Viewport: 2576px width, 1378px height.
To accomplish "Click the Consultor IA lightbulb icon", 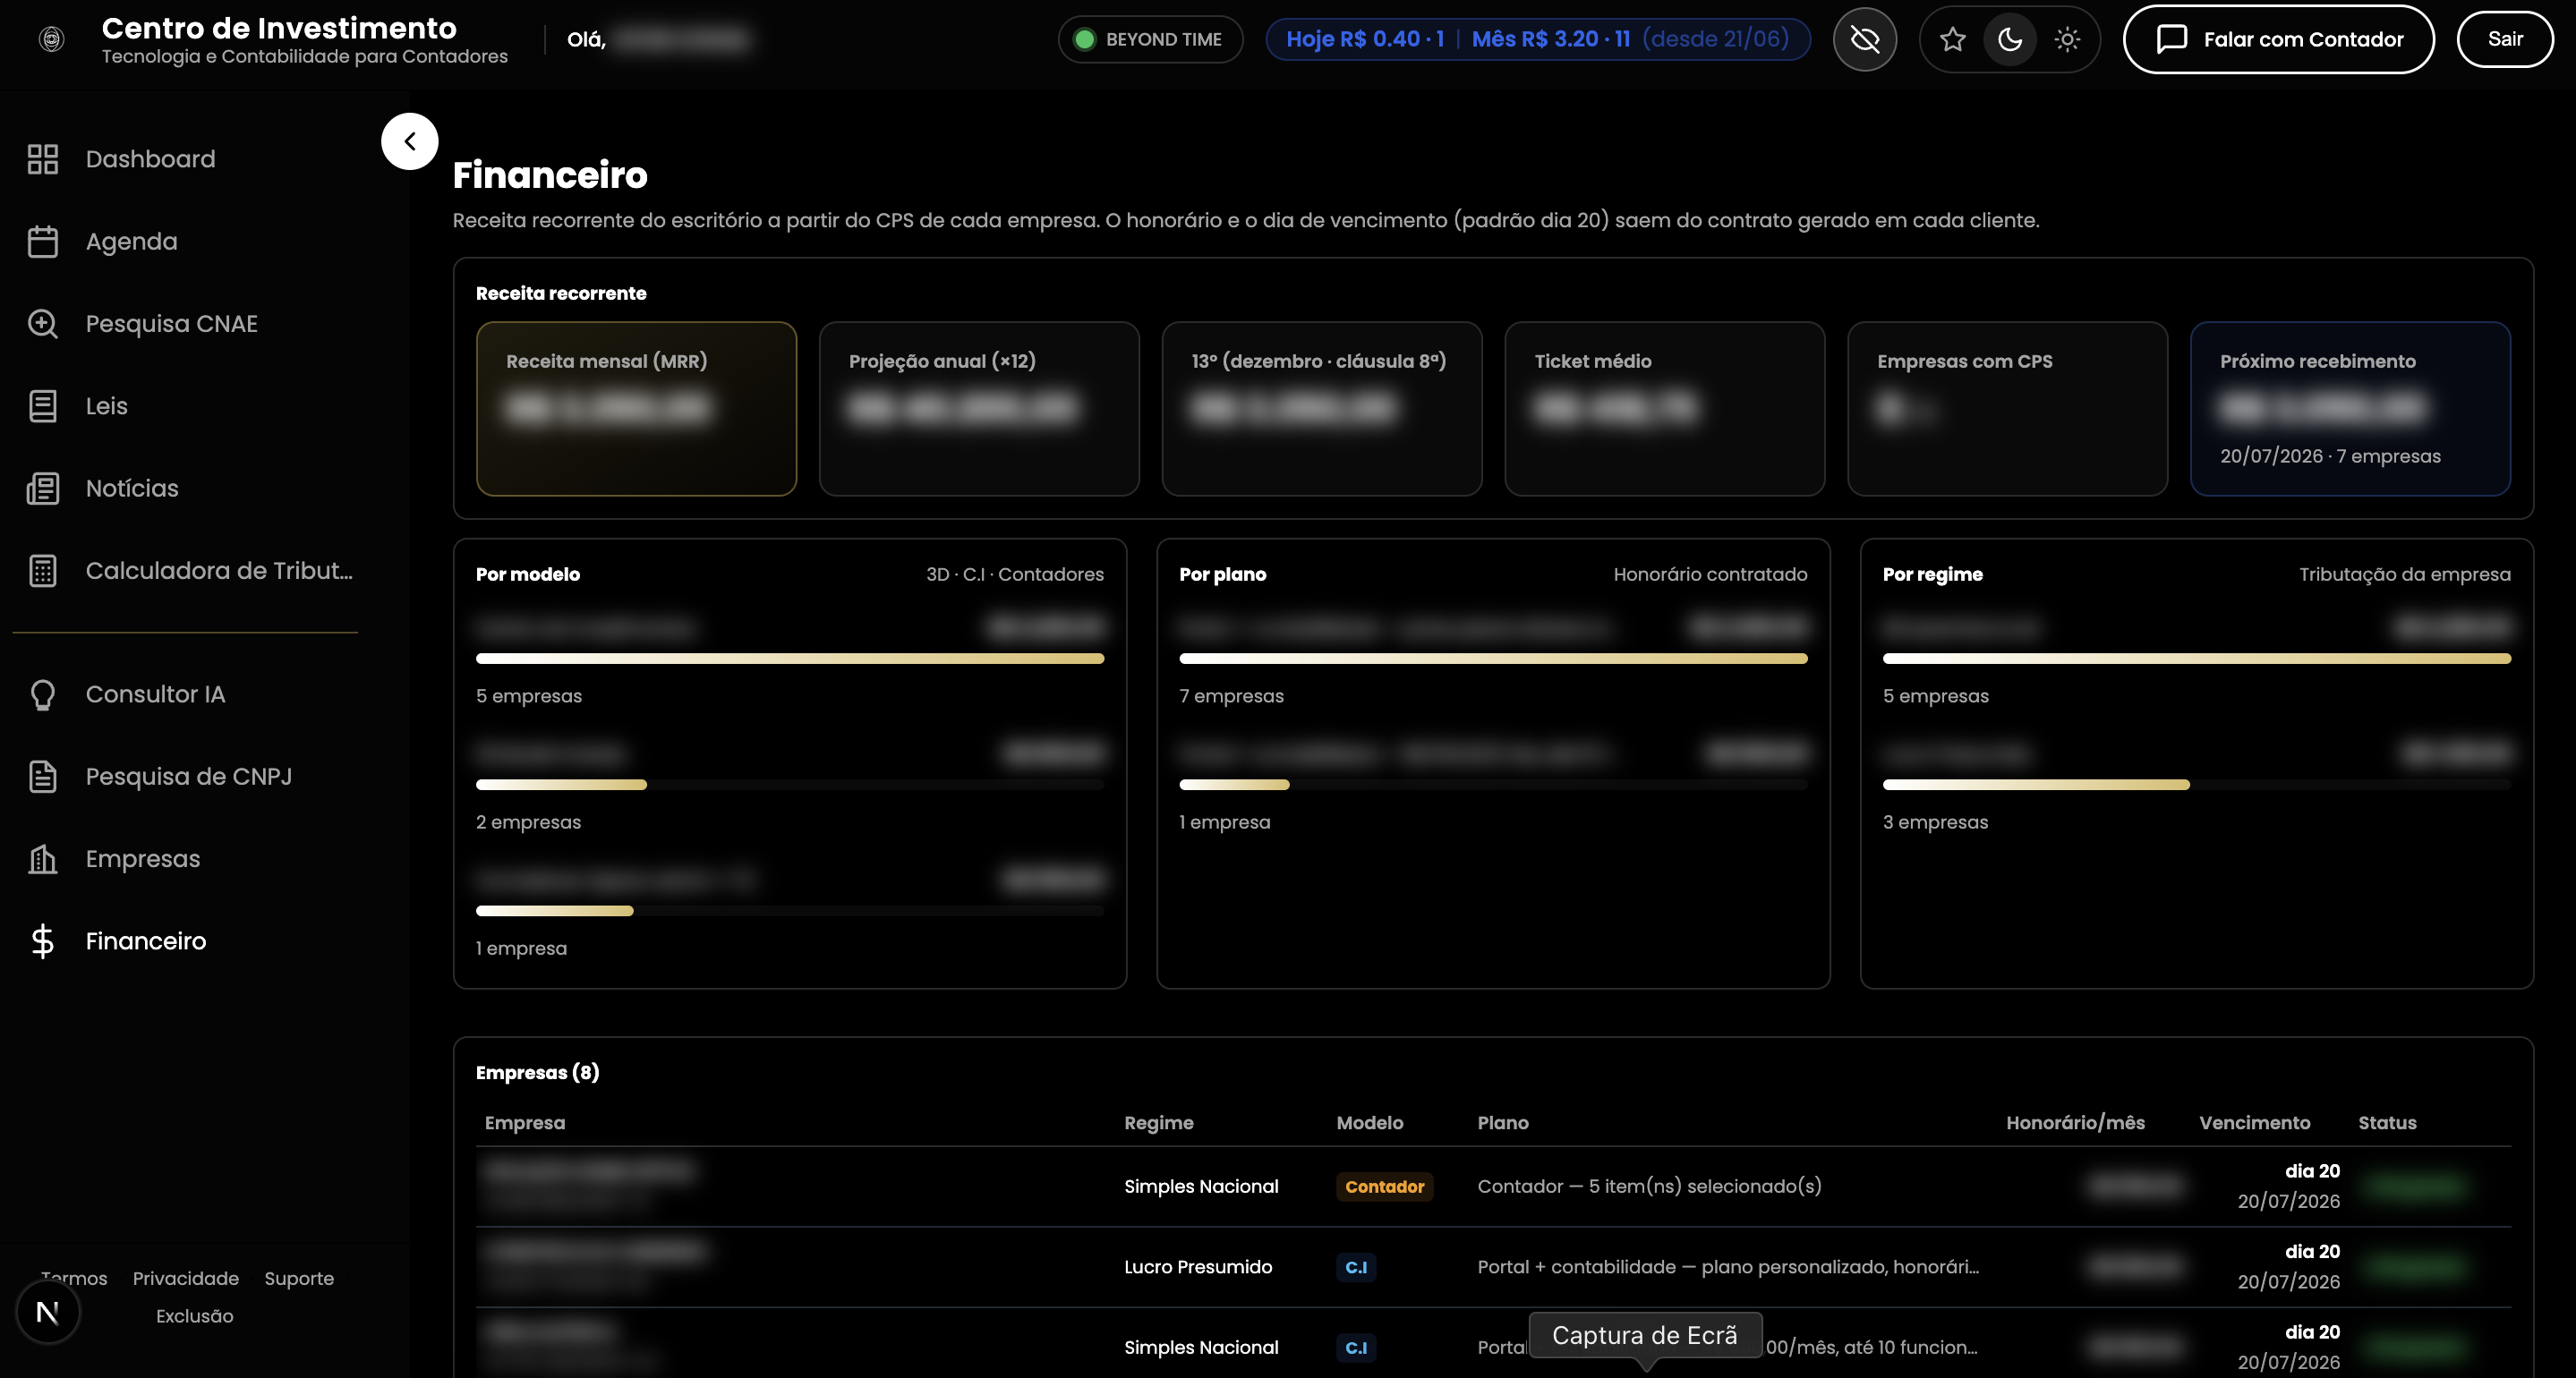I will click(x=42, y=694).
